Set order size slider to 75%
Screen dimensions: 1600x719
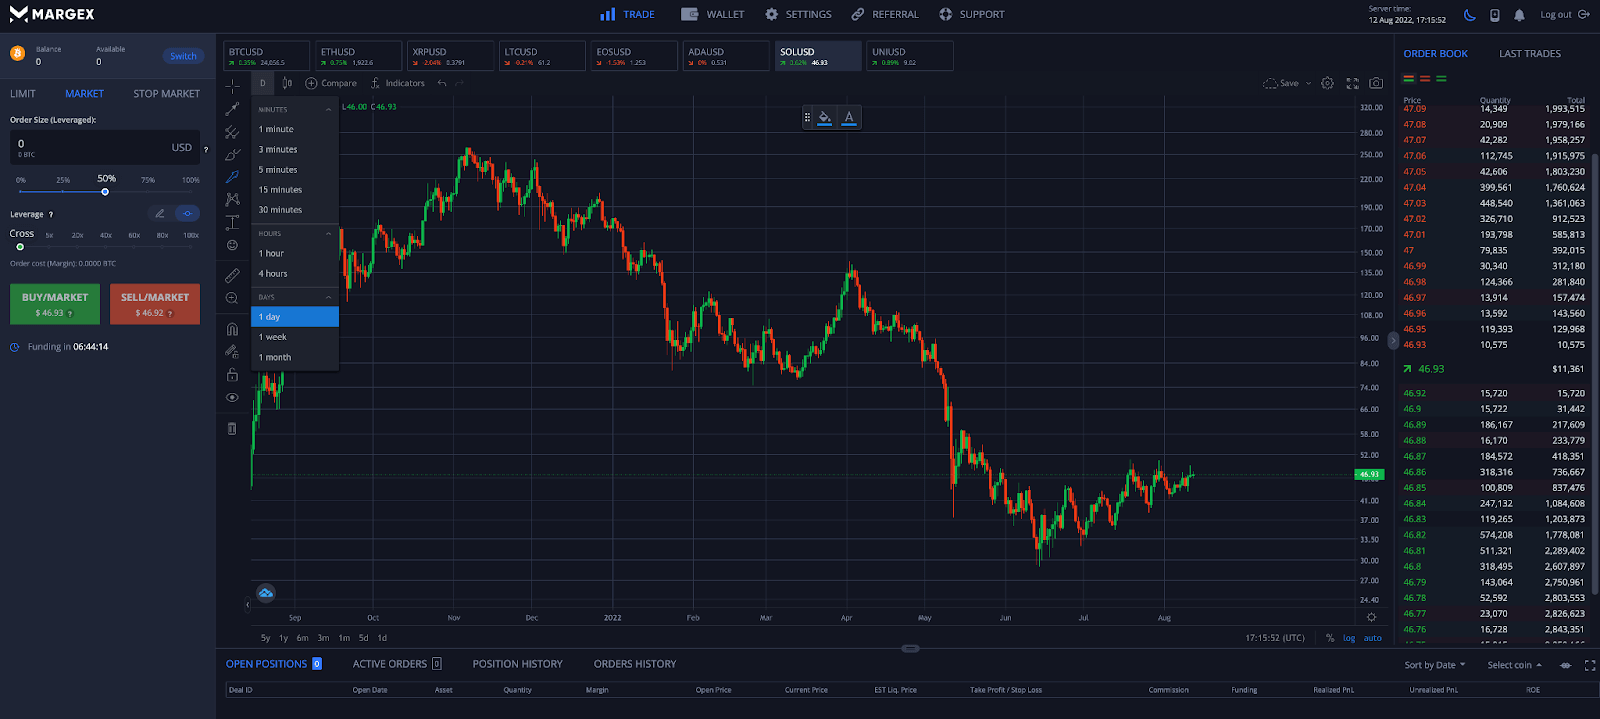148,191
